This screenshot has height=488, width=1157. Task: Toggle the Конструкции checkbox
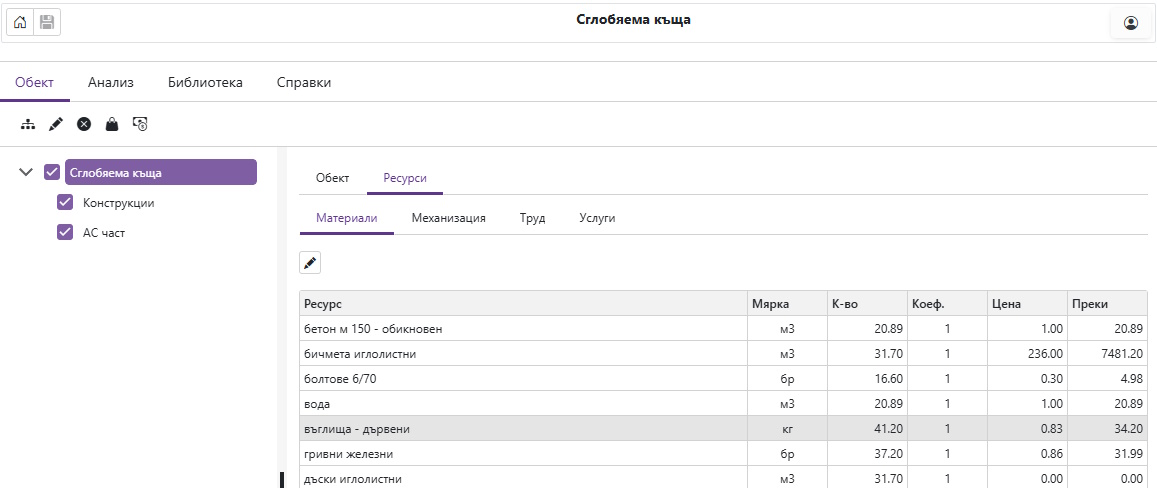coord(66,203)
